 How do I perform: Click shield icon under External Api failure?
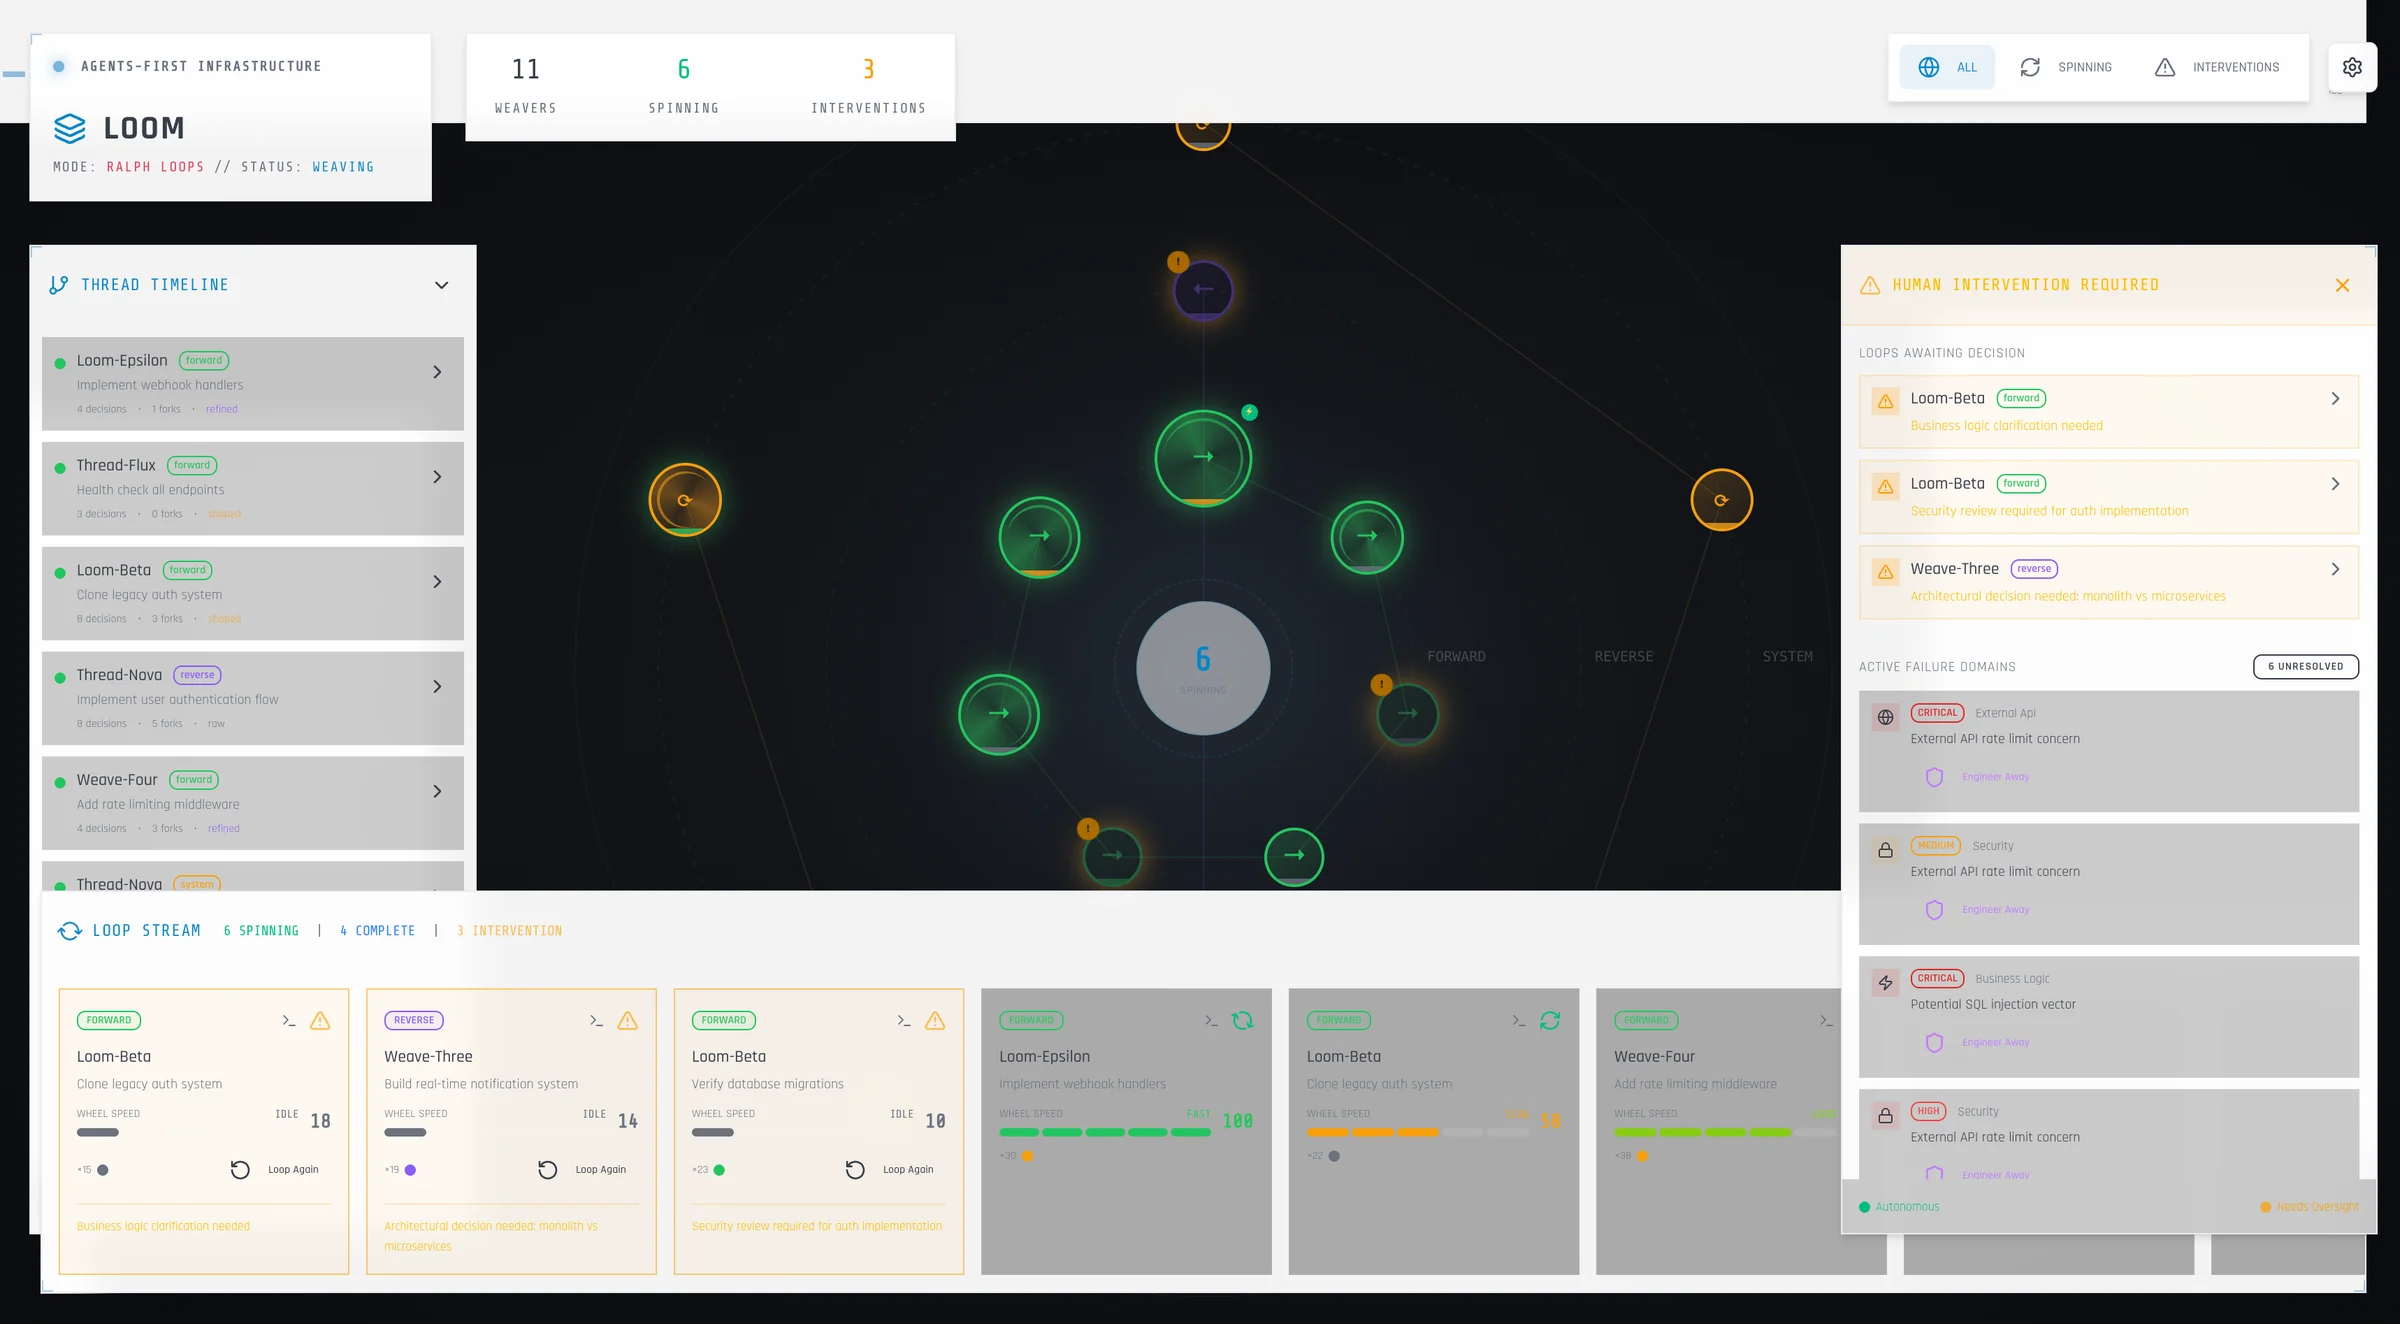(1934, 777)
